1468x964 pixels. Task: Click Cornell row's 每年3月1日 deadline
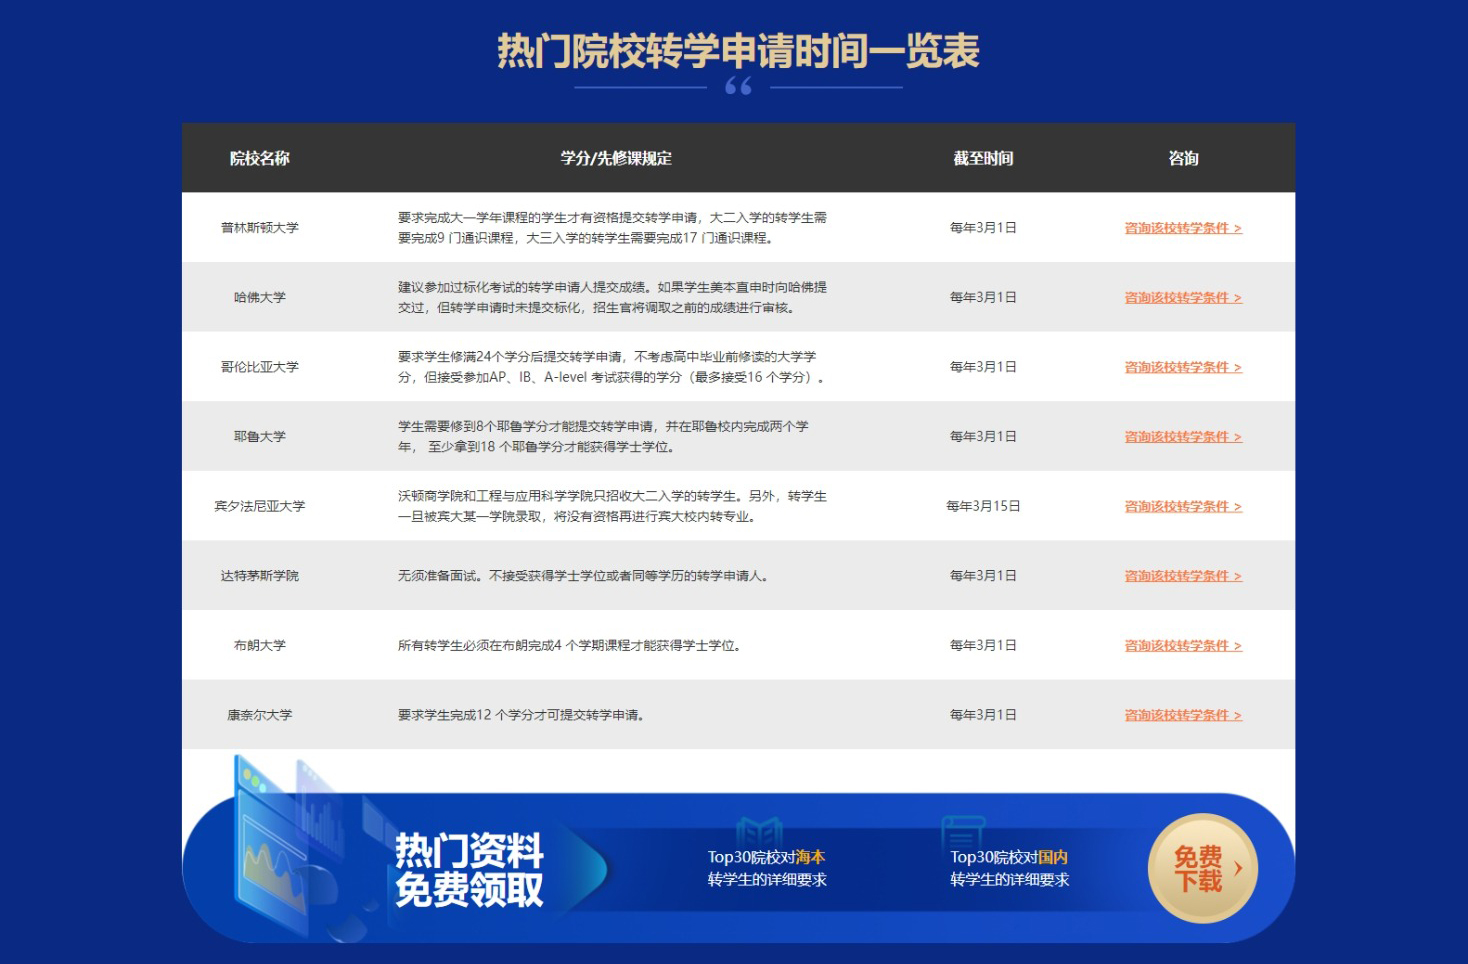(x=983, y=715)
